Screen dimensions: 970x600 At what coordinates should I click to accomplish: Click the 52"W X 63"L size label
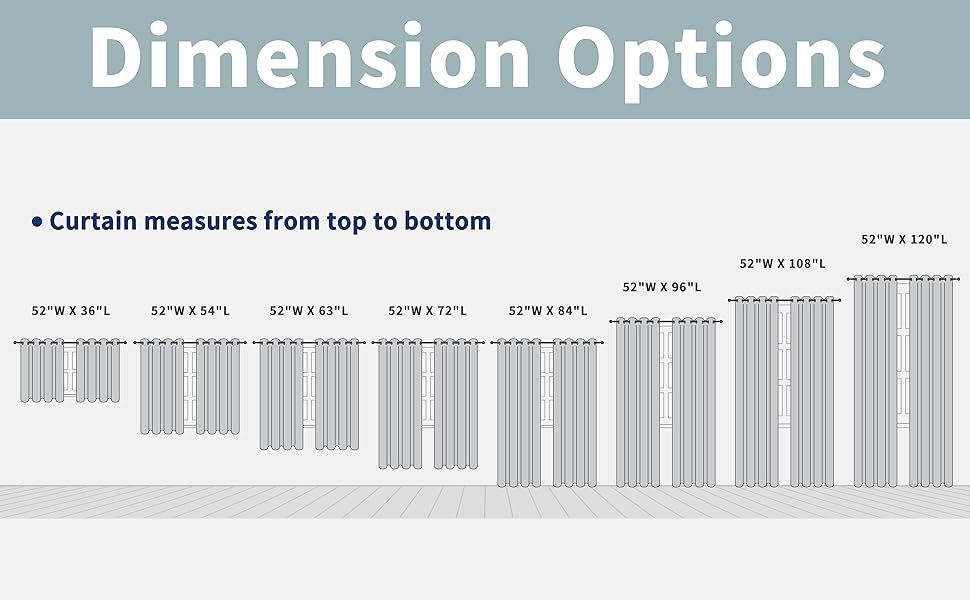tap(309, 311)
